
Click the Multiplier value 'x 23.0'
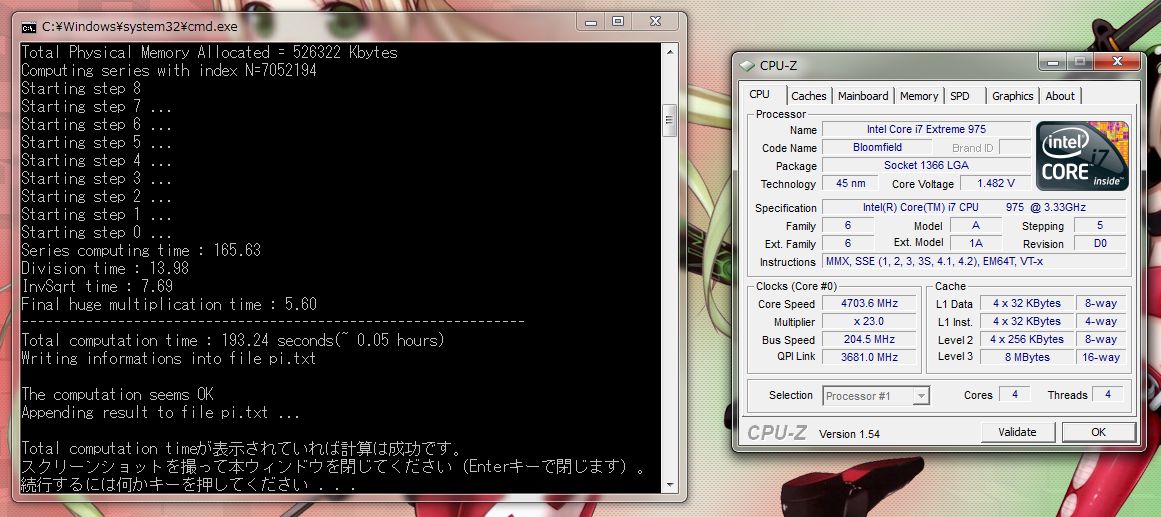click(x=869, y=321)
